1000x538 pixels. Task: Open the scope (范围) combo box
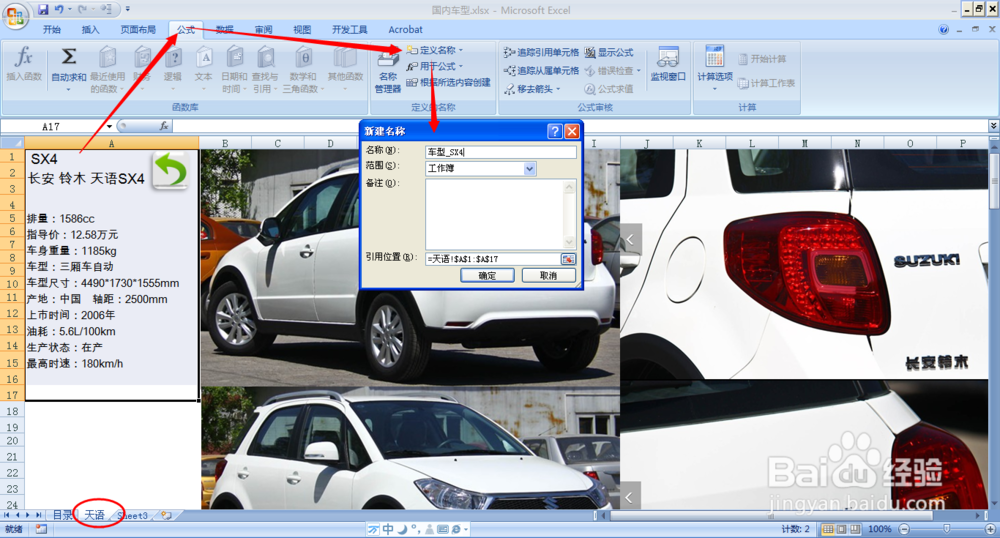tap(481, 168)
